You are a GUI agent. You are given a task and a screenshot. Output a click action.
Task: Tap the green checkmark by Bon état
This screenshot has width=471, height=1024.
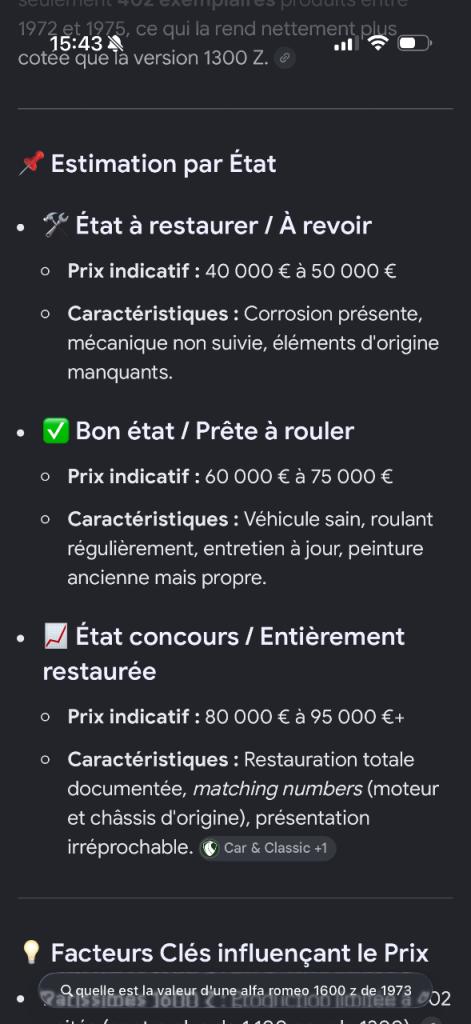click(x=56, y=431)
